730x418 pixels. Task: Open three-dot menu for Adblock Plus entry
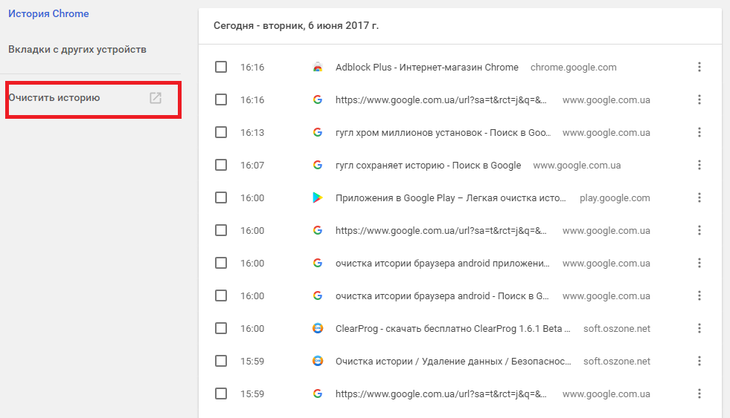[699, 67]
